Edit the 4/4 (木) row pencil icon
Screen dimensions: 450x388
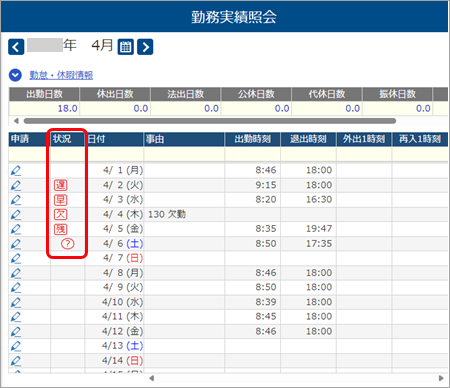[x=16, y=214]
